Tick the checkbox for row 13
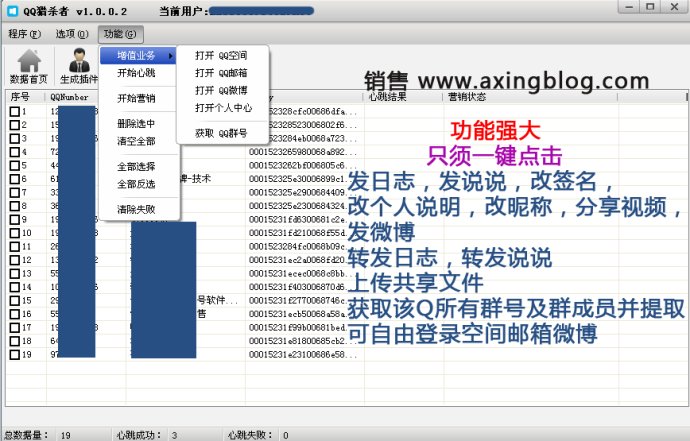Screen dimensions: 690x441 15,273
